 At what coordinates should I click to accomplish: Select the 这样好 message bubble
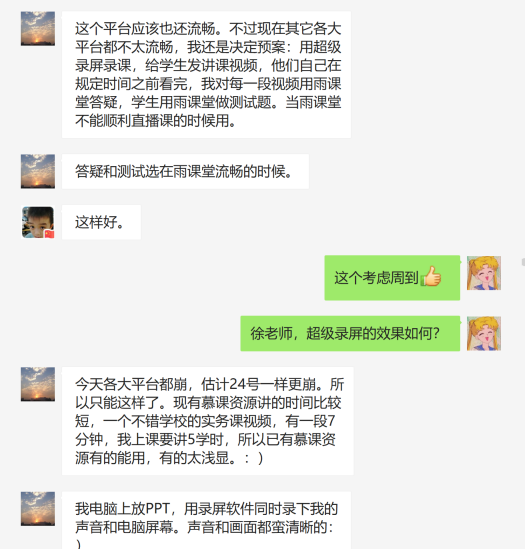tap(101, 222)
